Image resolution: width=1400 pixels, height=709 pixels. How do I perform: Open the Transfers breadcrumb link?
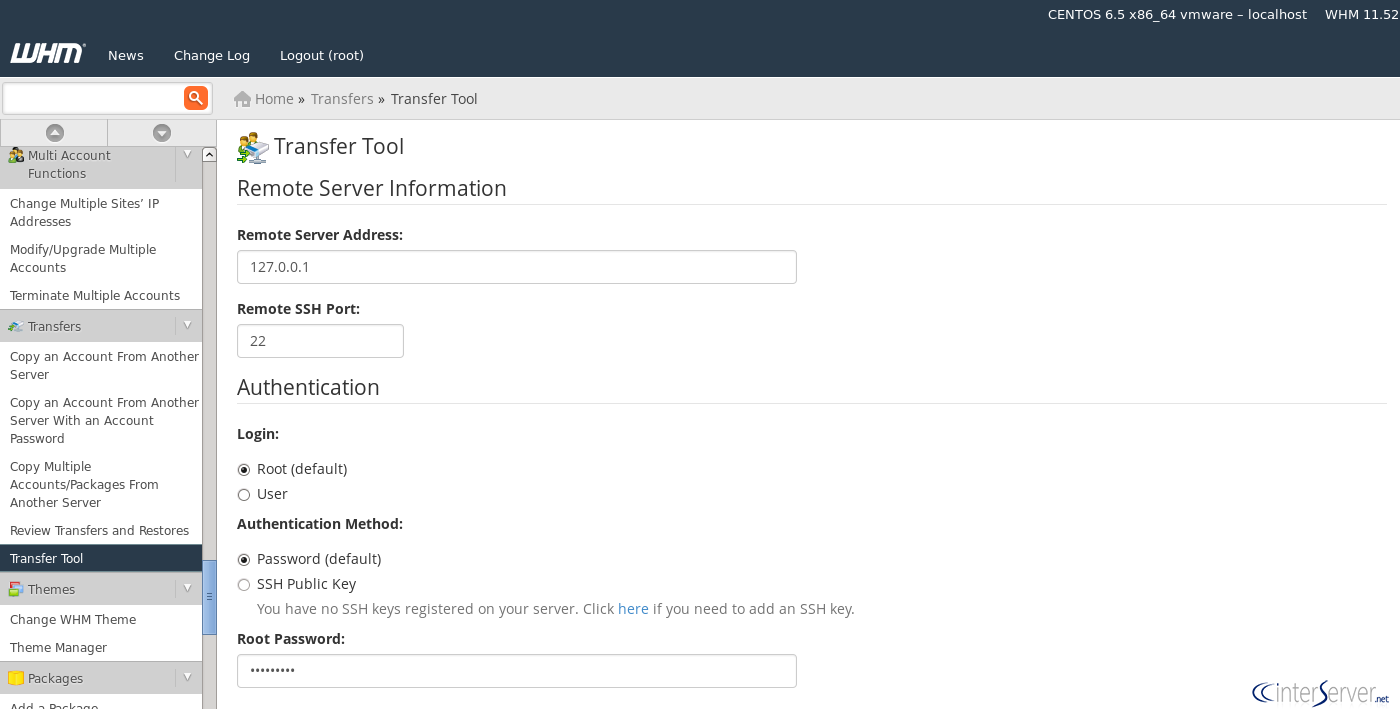pyautogui.click(x=342, y=98)
